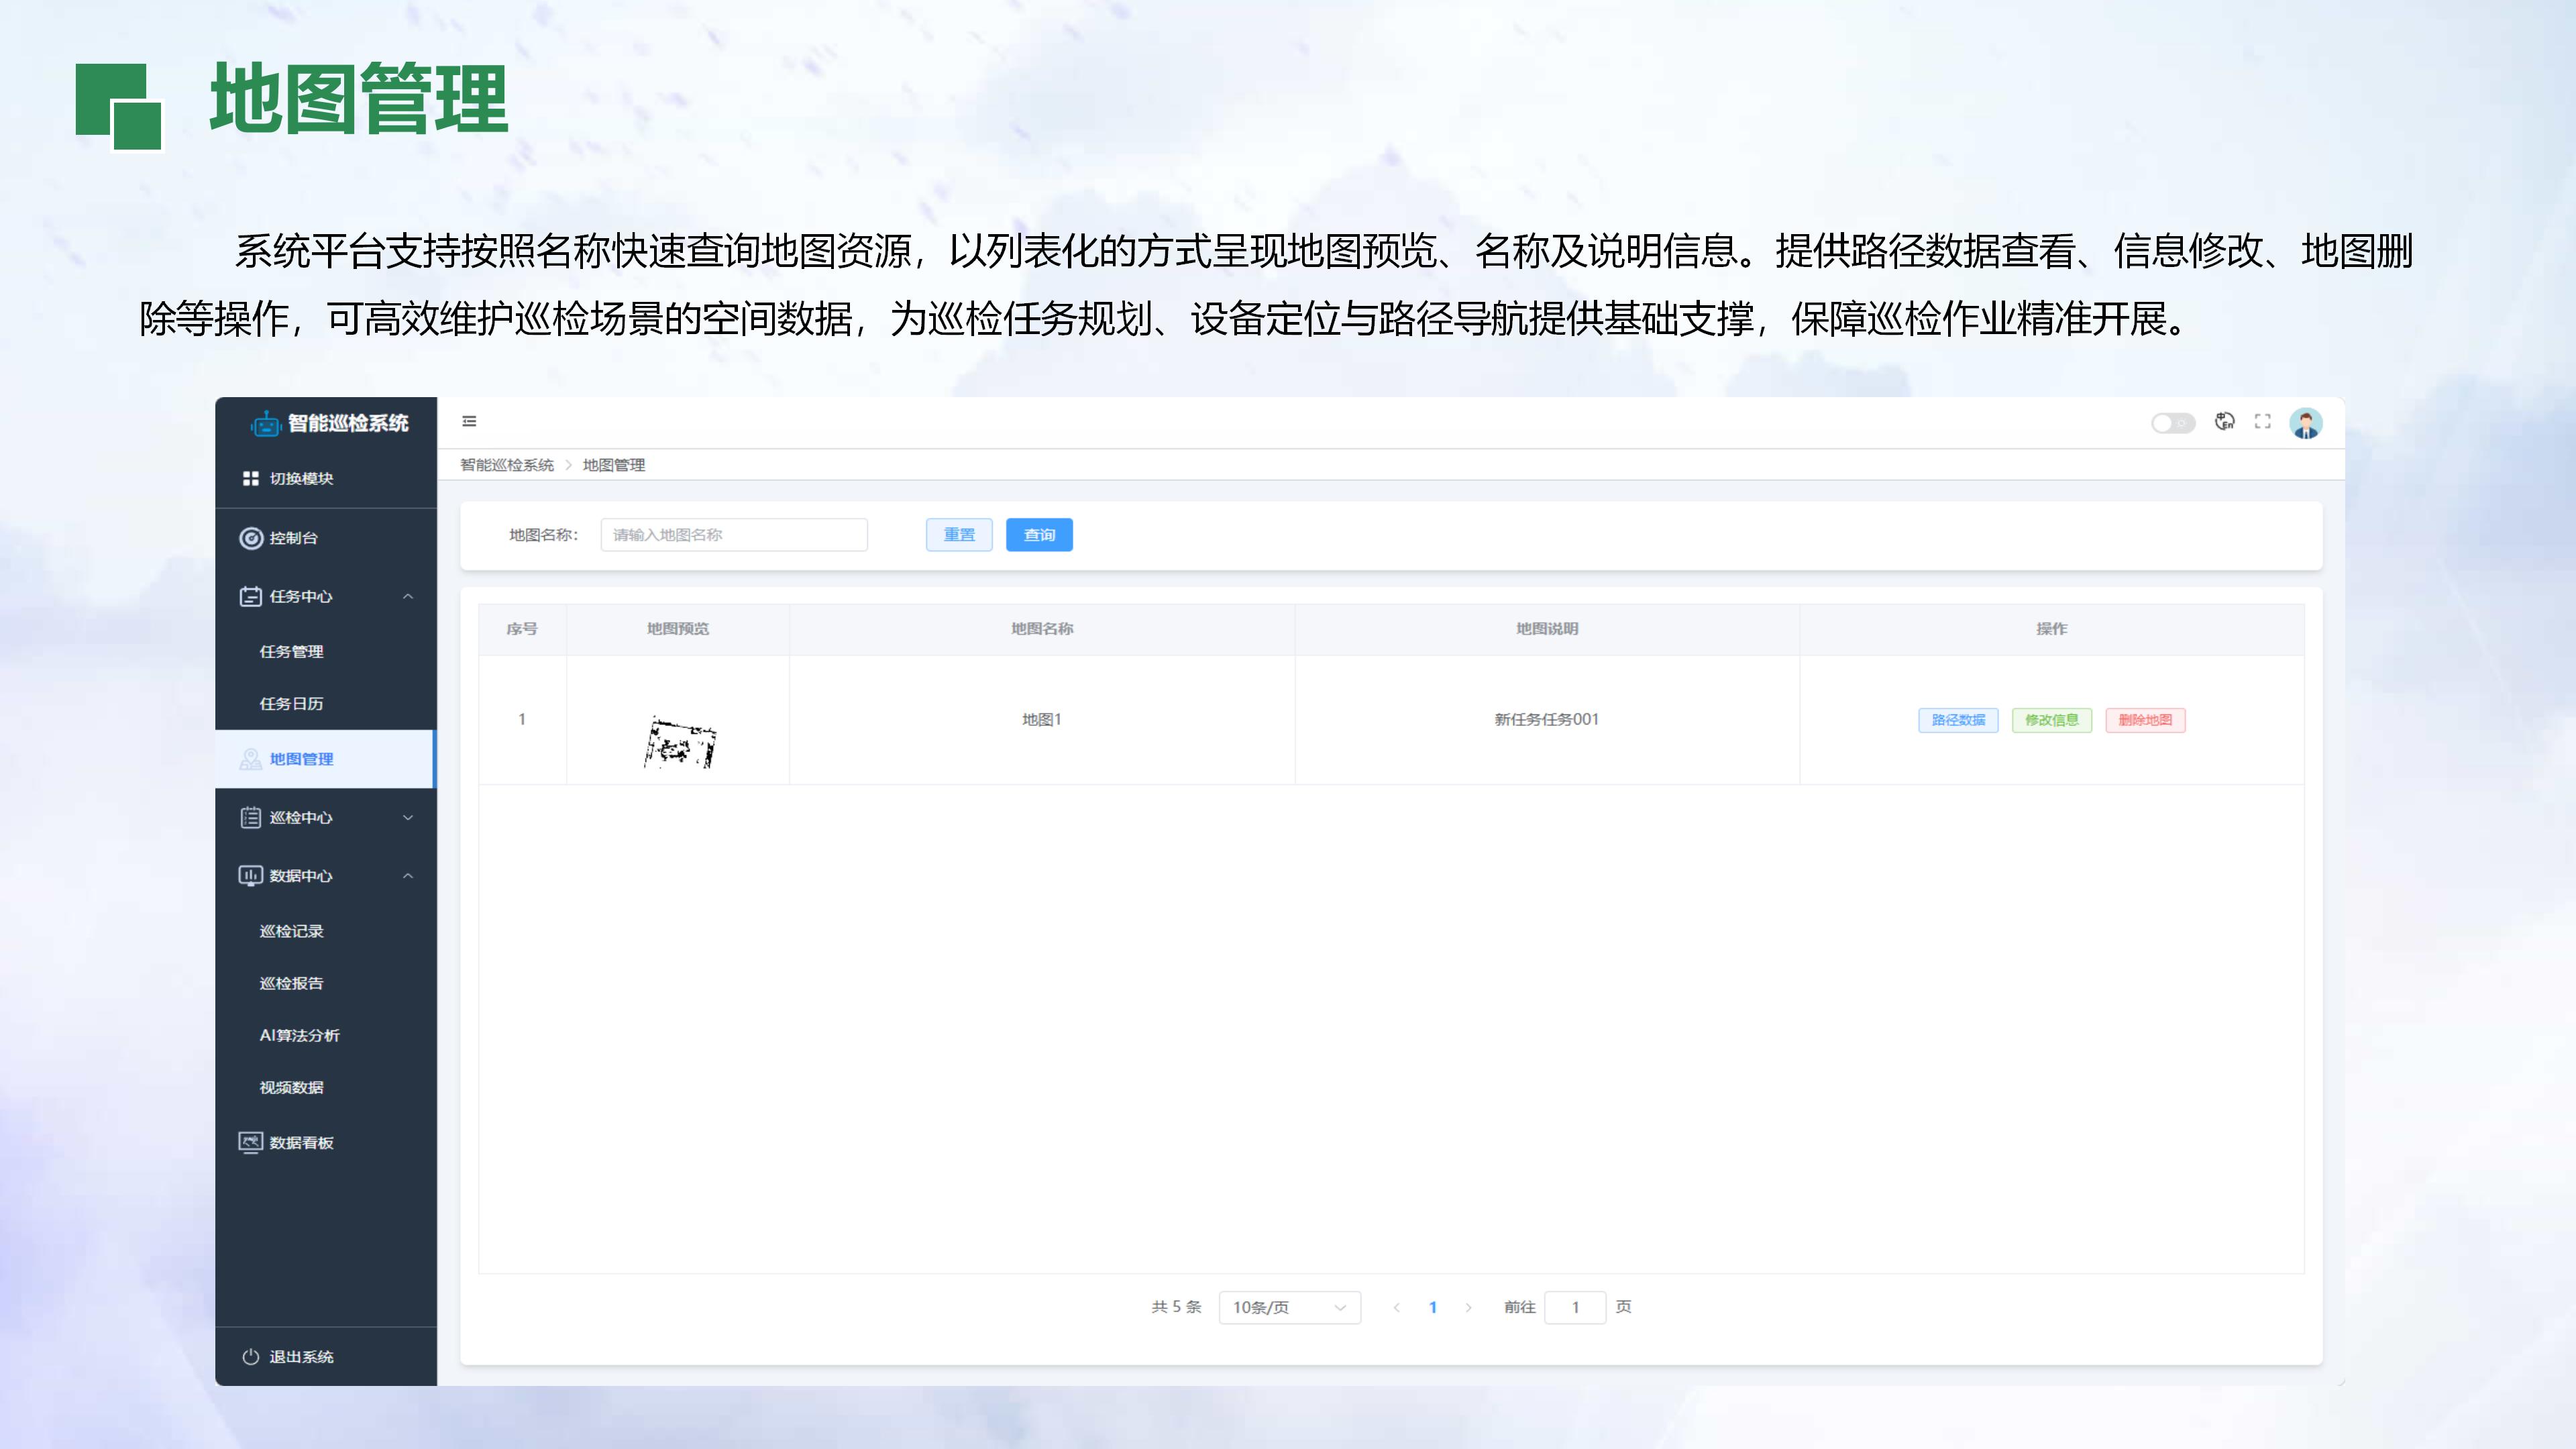Click the 地图管理 breadcrumb item
Viewport: 2576px width, 1449px height.
click(614, 466)
